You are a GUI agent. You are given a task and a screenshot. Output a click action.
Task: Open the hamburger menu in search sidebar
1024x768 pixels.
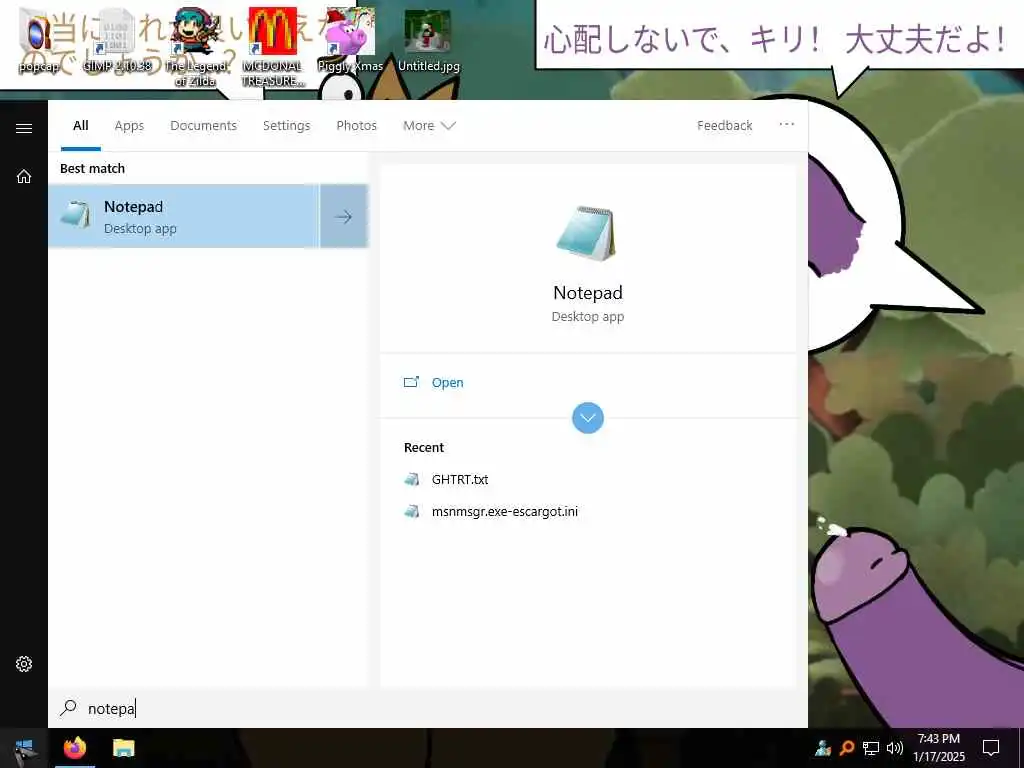point(24,128)
